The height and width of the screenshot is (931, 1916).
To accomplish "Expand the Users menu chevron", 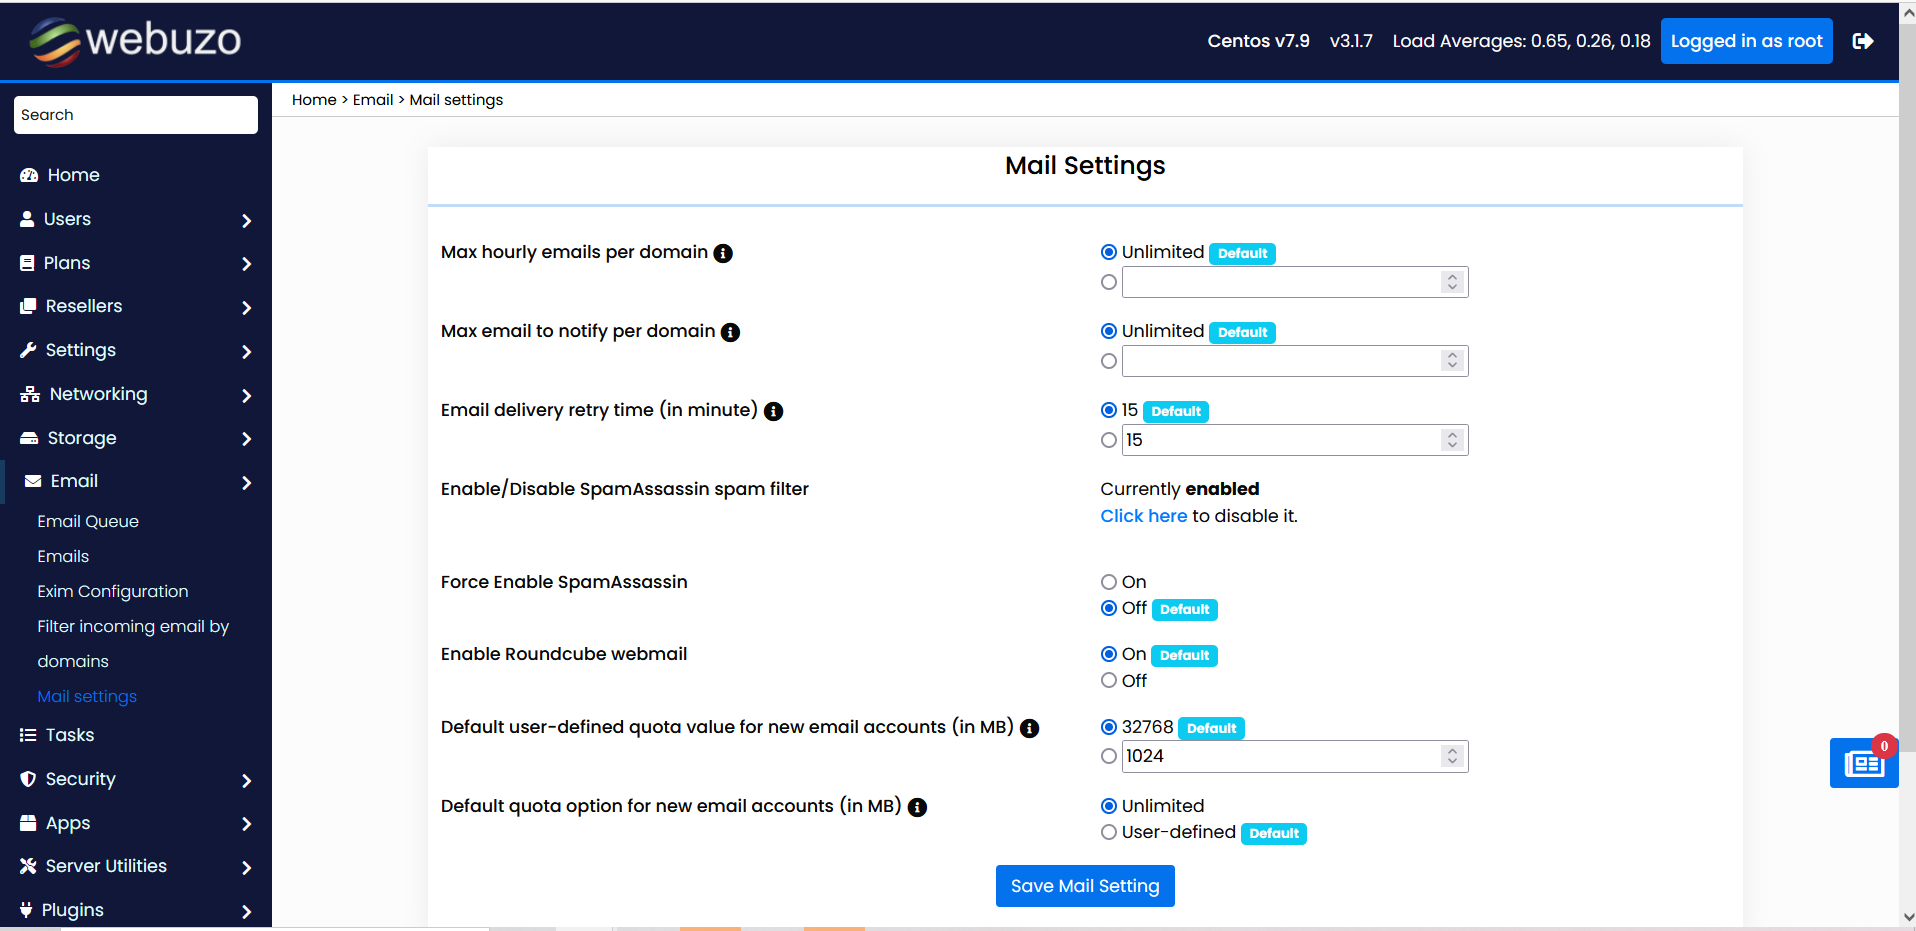I will tap(246, 220).
